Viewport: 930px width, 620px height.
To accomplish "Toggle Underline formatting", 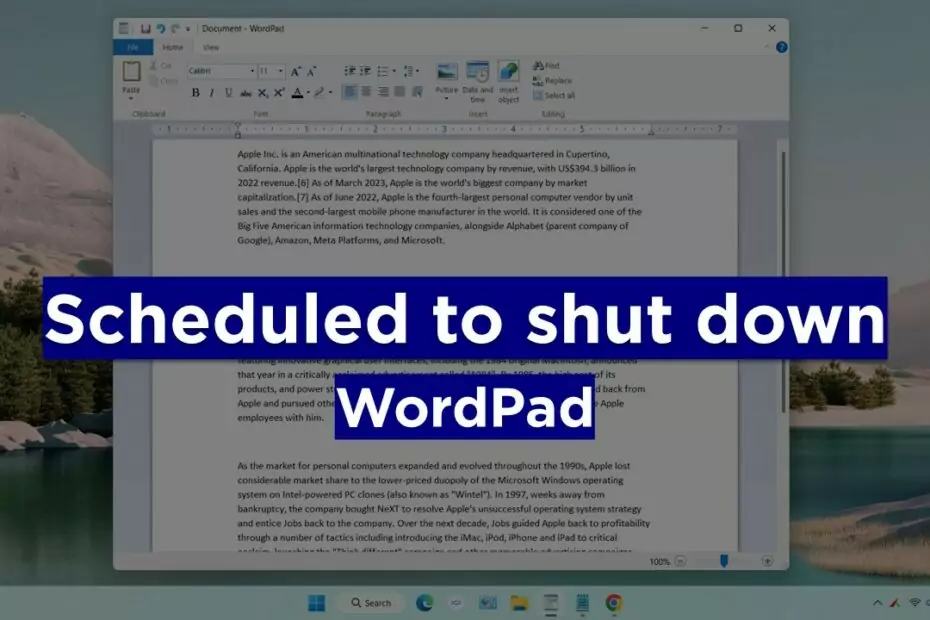I will coord(229,93).
